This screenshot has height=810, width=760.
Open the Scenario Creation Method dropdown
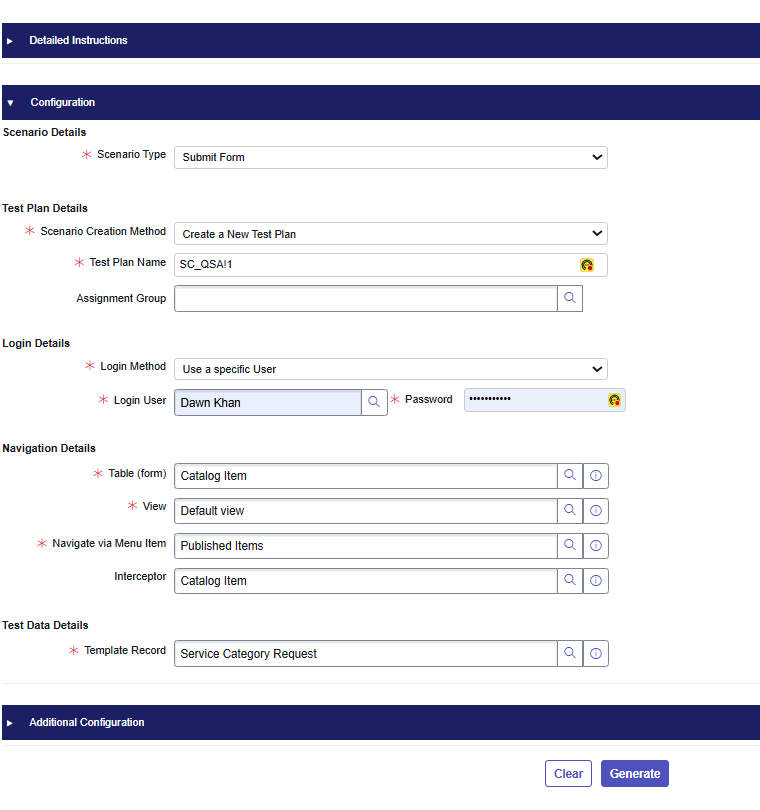(x=390, y=234)
